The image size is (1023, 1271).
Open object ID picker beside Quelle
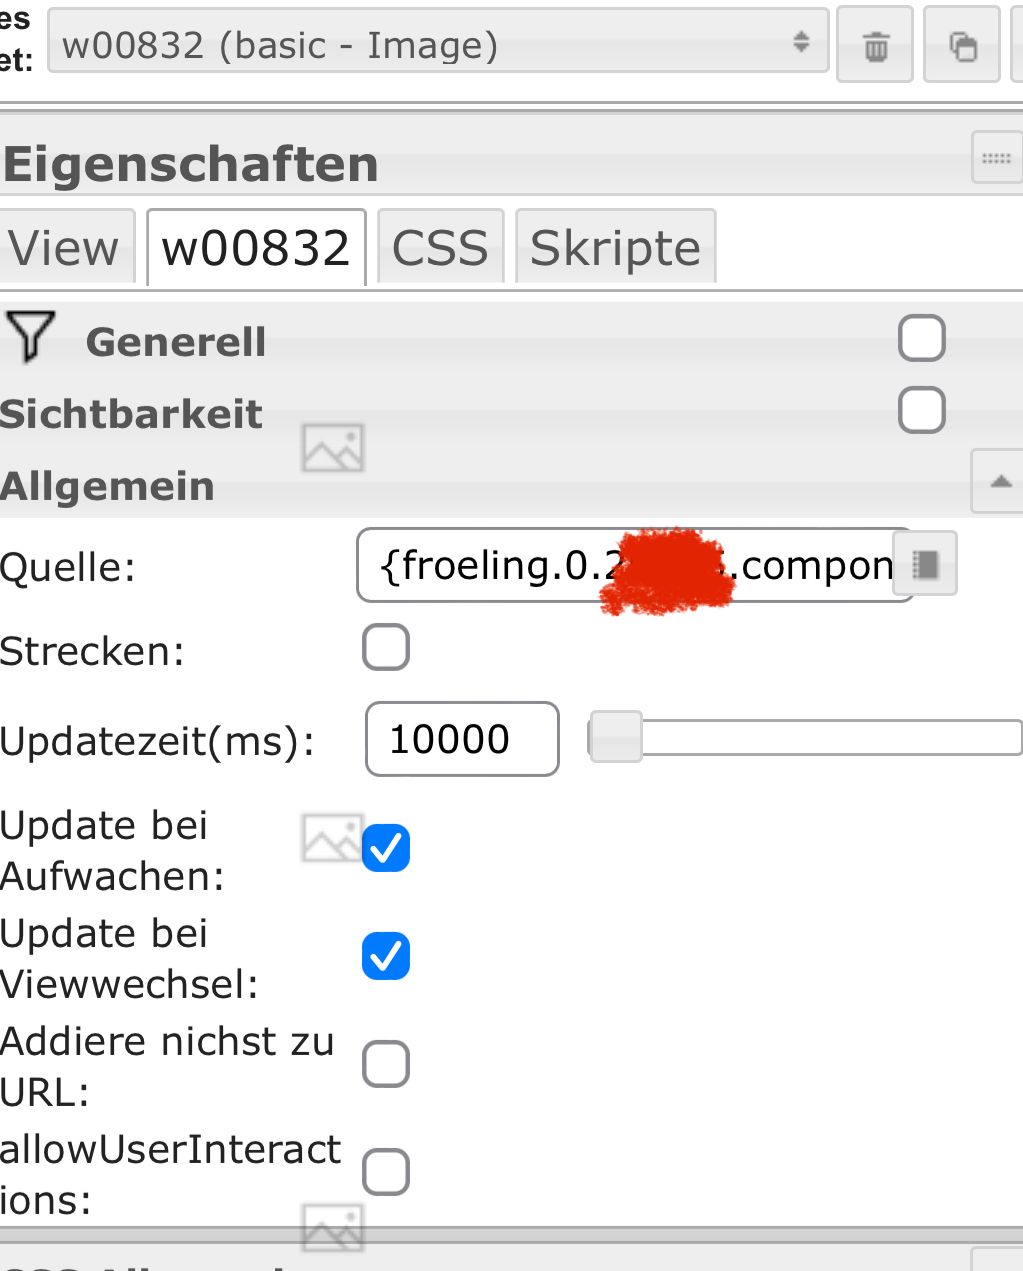click(x=926, y=565)
